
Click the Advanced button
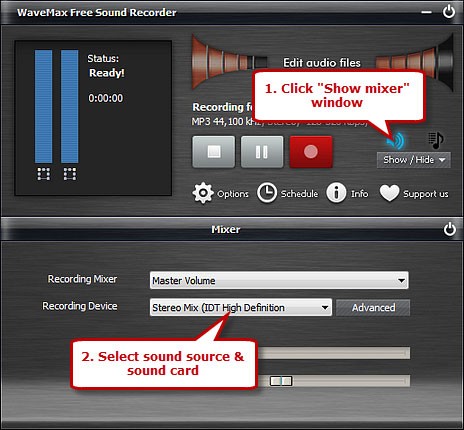(x=373, y=308)
